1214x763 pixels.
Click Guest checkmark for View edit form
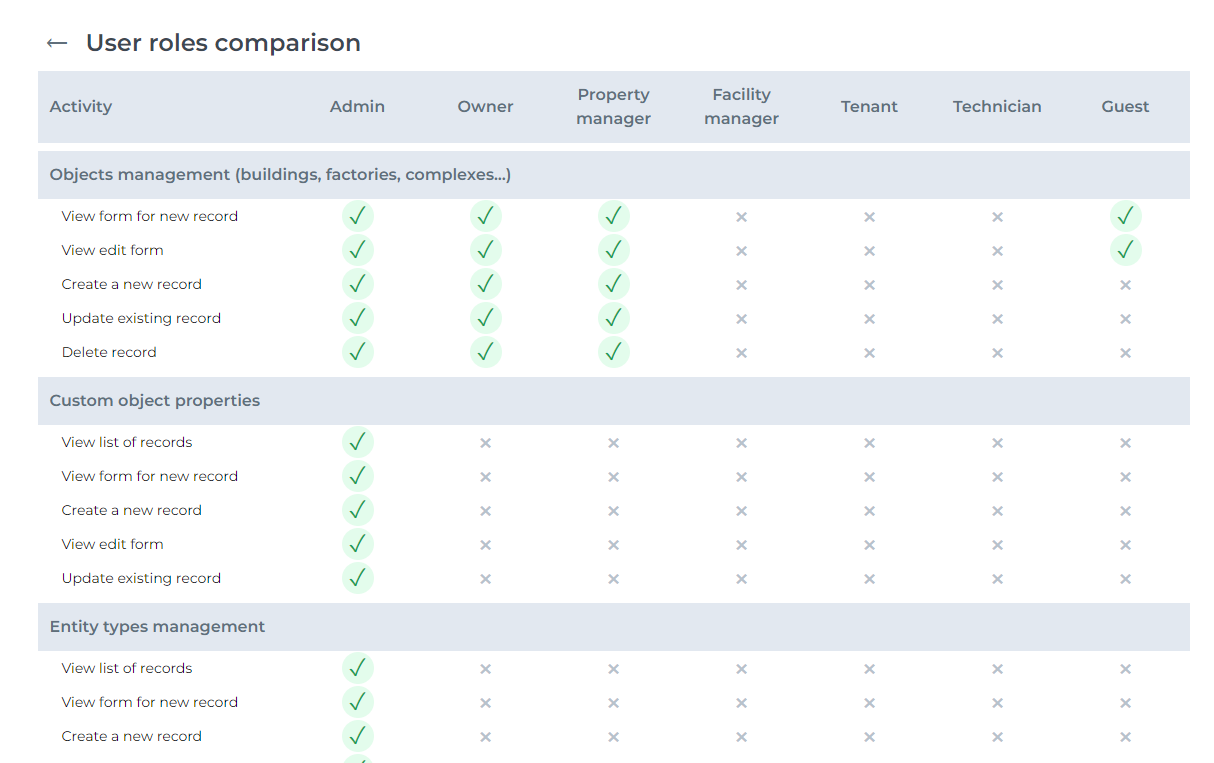tap(1125, 250)
